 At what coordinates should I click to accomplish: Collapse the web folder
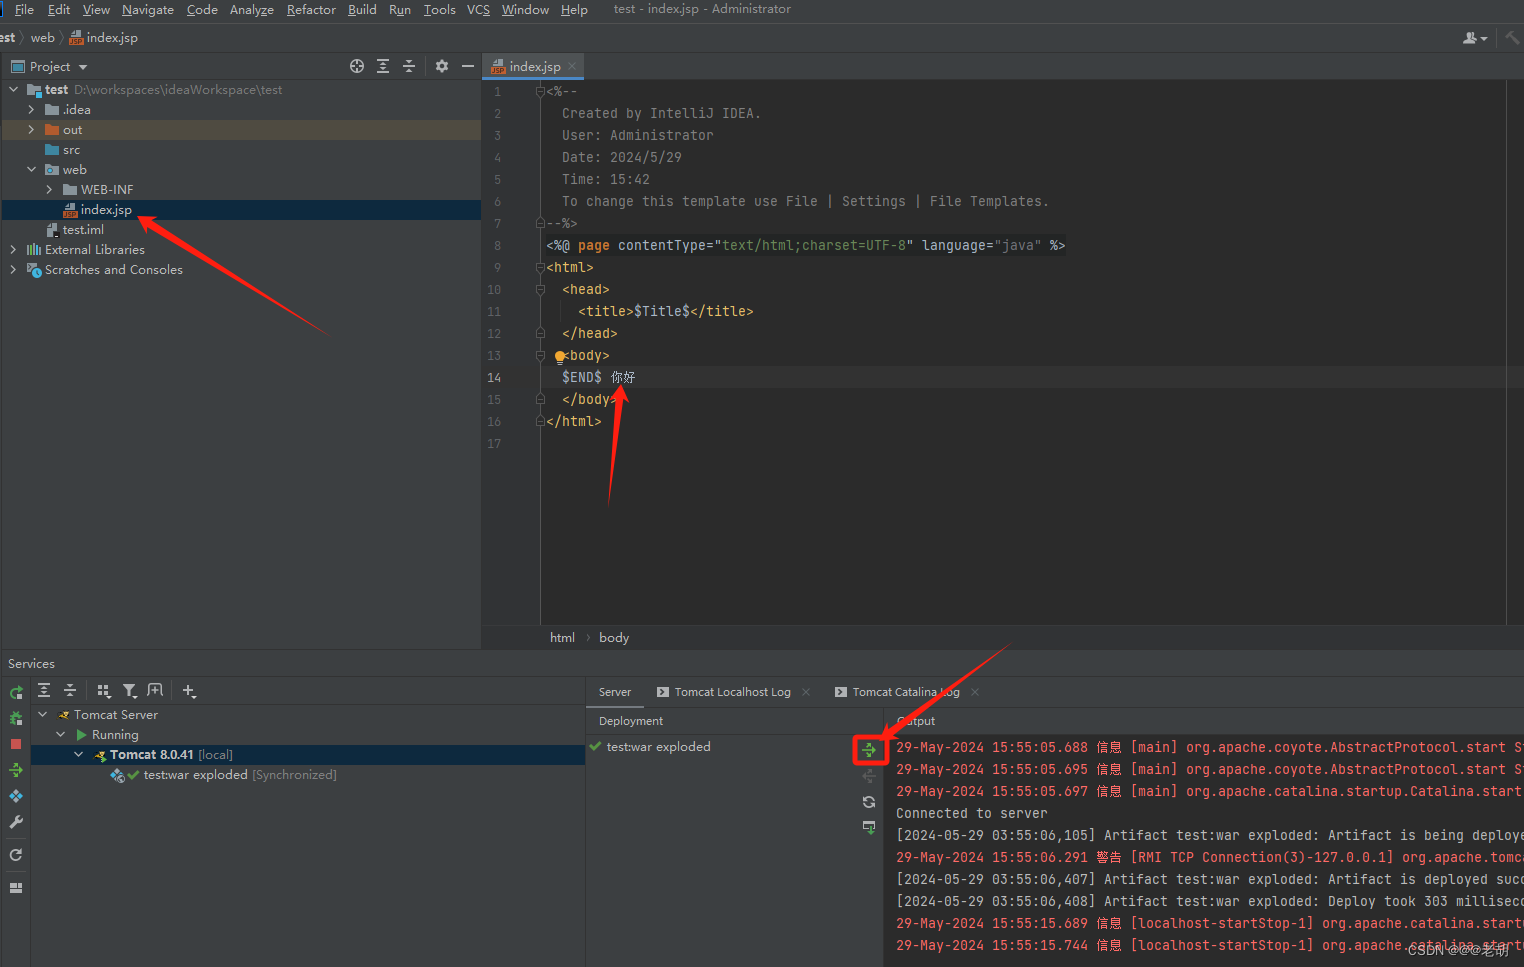pos(31,170)
